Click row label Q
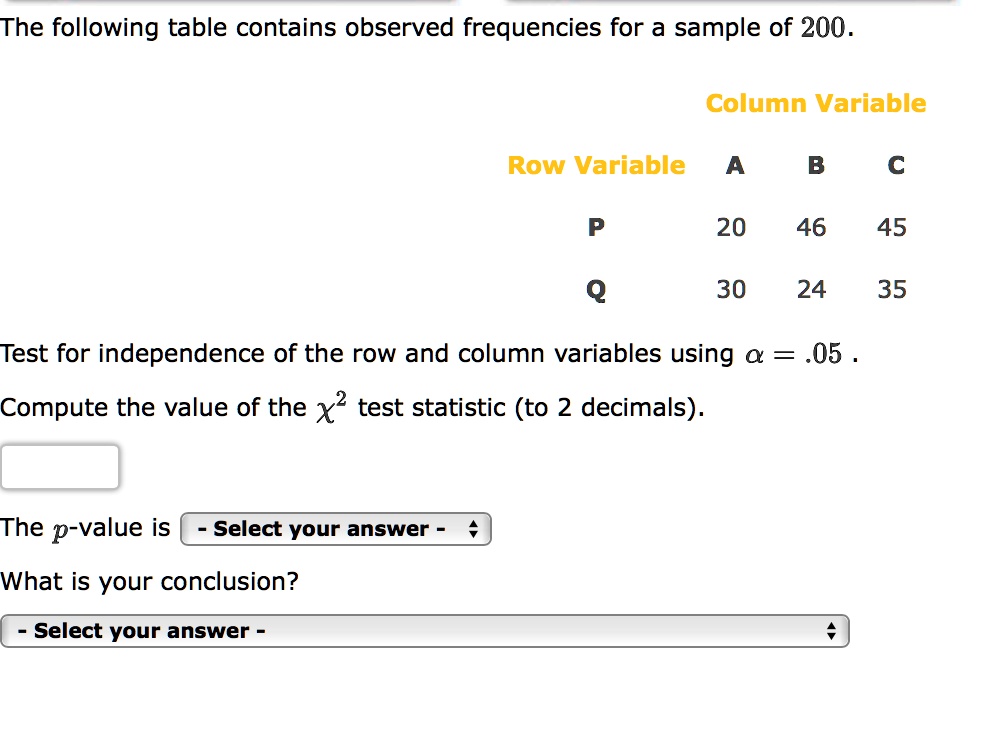This screenshot has width=994, height=738. pyautogui.click(x=596, y=290)
